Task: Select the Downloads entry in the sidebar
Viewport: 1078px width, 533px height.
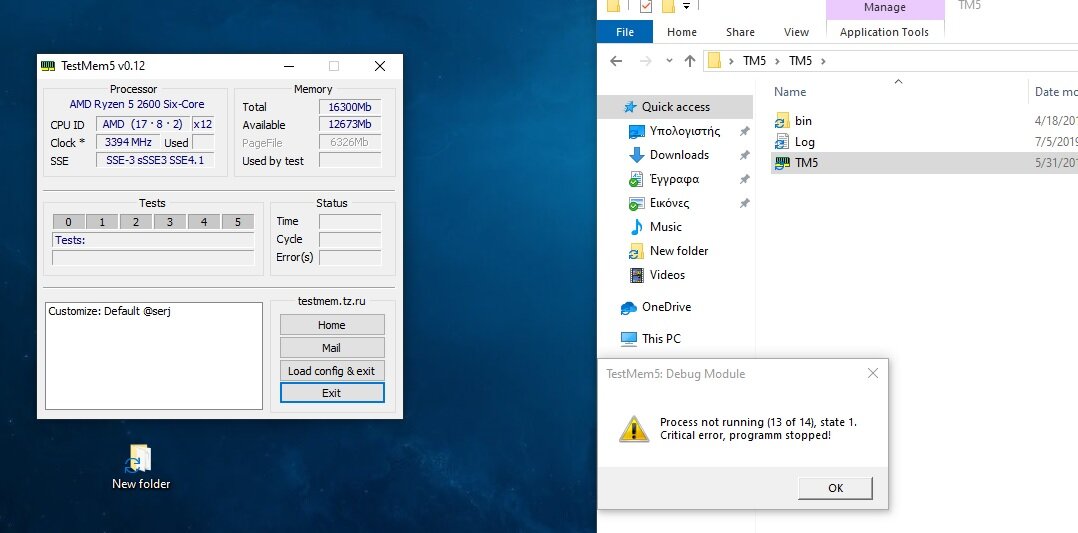Action: pos(679,155)
